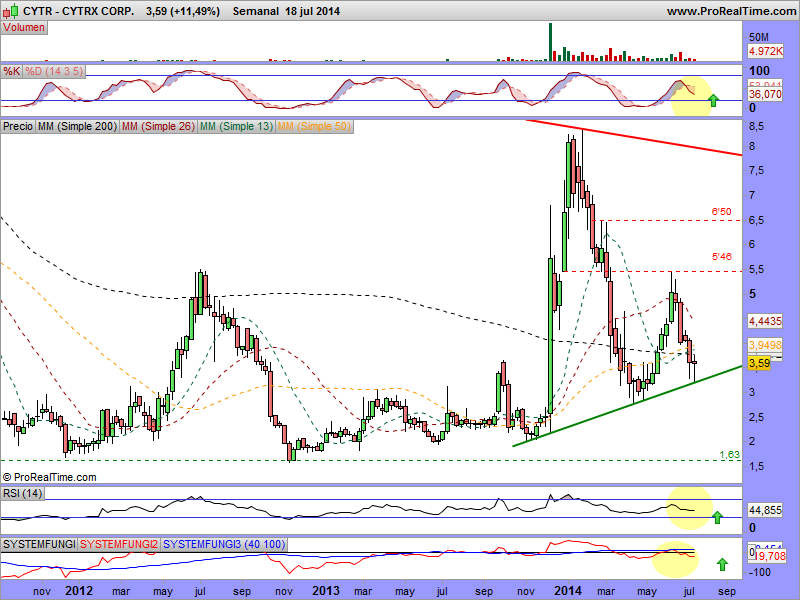Click the yellow 3,59 current price tag

click(759, 363)
